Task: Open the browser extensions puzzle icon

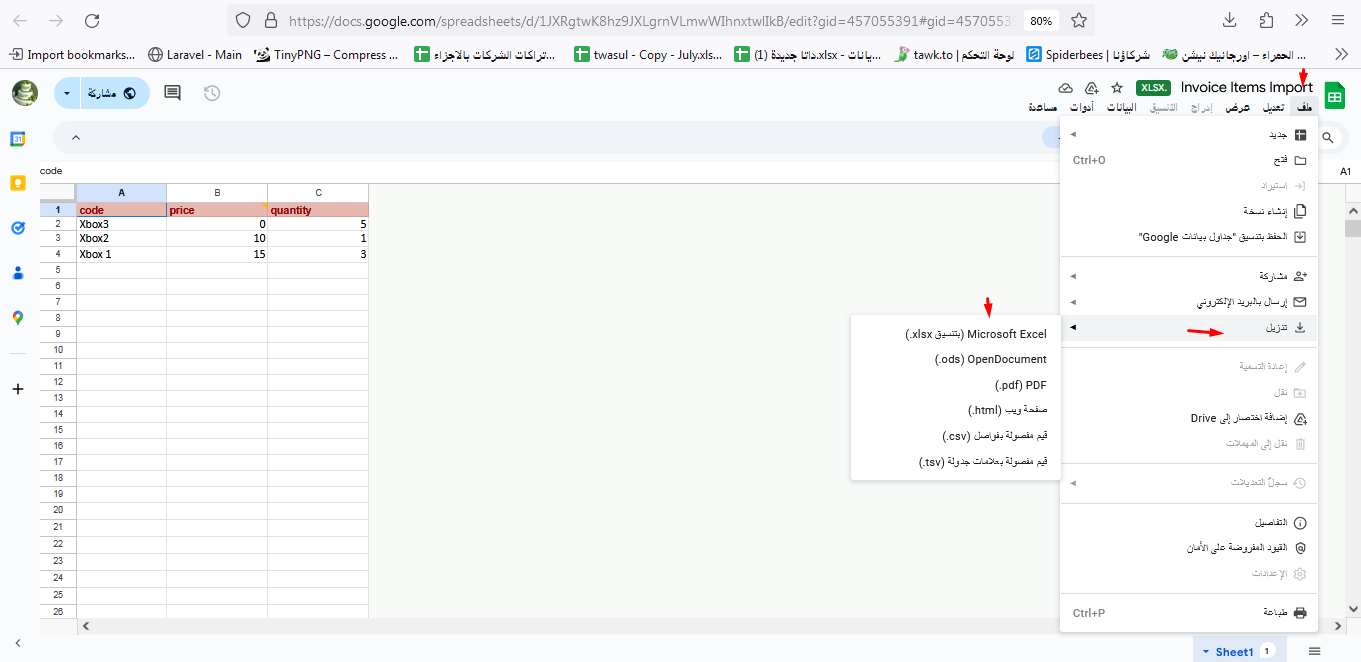Action: coord(1266,20)
